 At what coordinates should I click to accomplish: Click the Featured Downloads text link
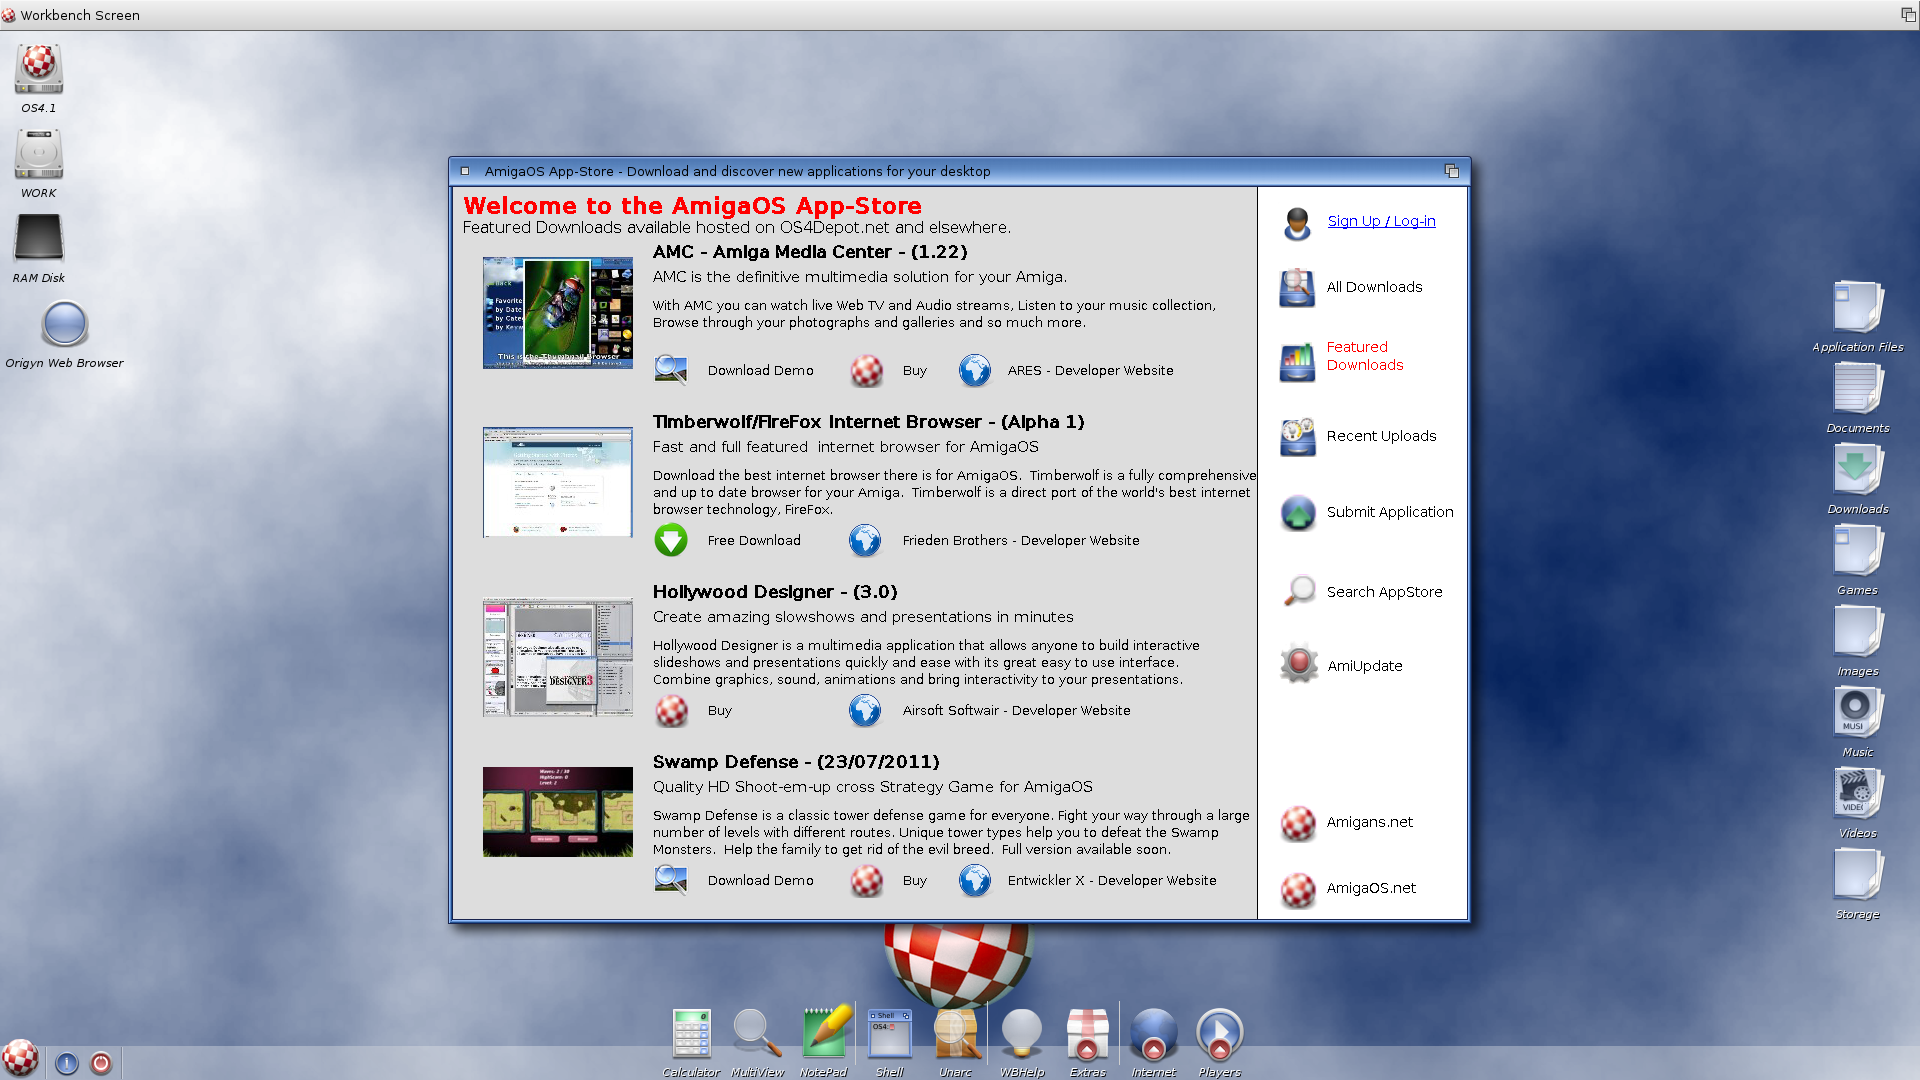point(1365,356)
